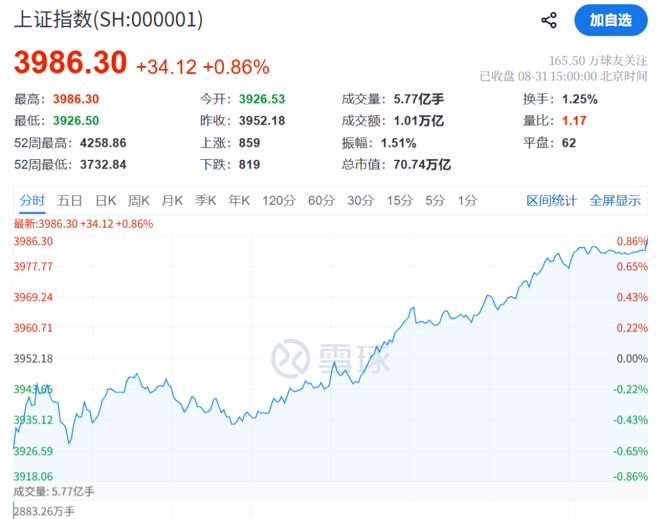Click the chart line's final peak point
This screenshot has height=519, width=667.
tap(647, 238)
